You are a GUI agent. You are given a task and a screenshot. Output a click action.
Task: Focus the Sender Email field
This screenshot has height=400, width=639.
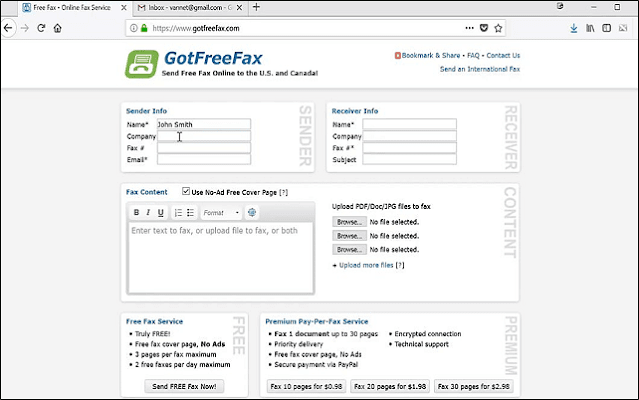pos(204,159)
